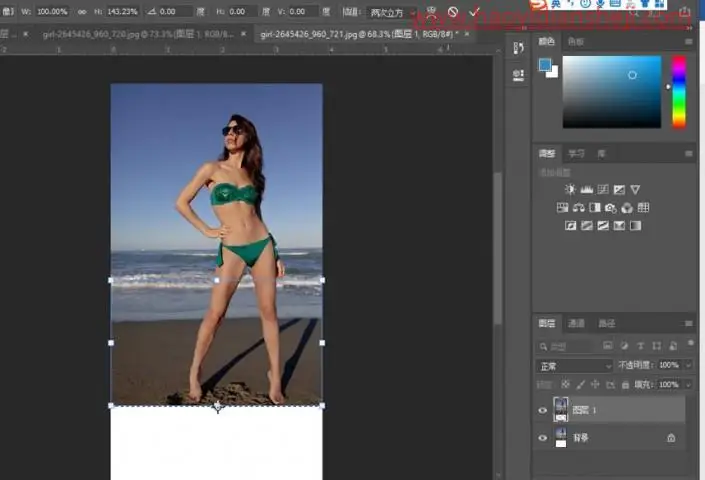The width and height of the screenshot is (705, 480).
Task: Toggle the layer filtering switch on or off
Action: (691, 343)
